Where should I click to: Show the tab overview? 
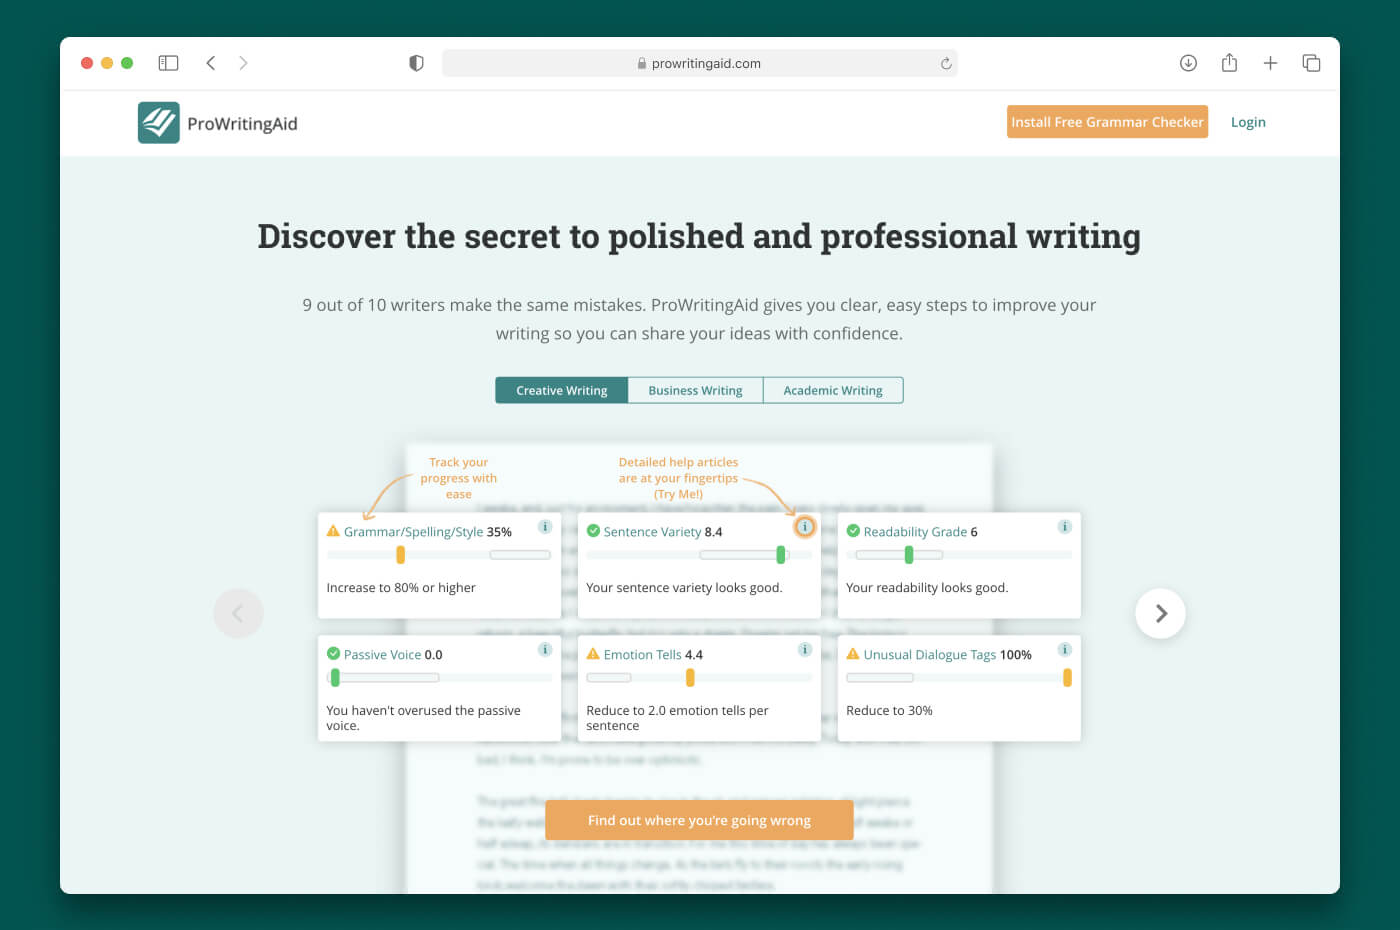pos(1311,63)
